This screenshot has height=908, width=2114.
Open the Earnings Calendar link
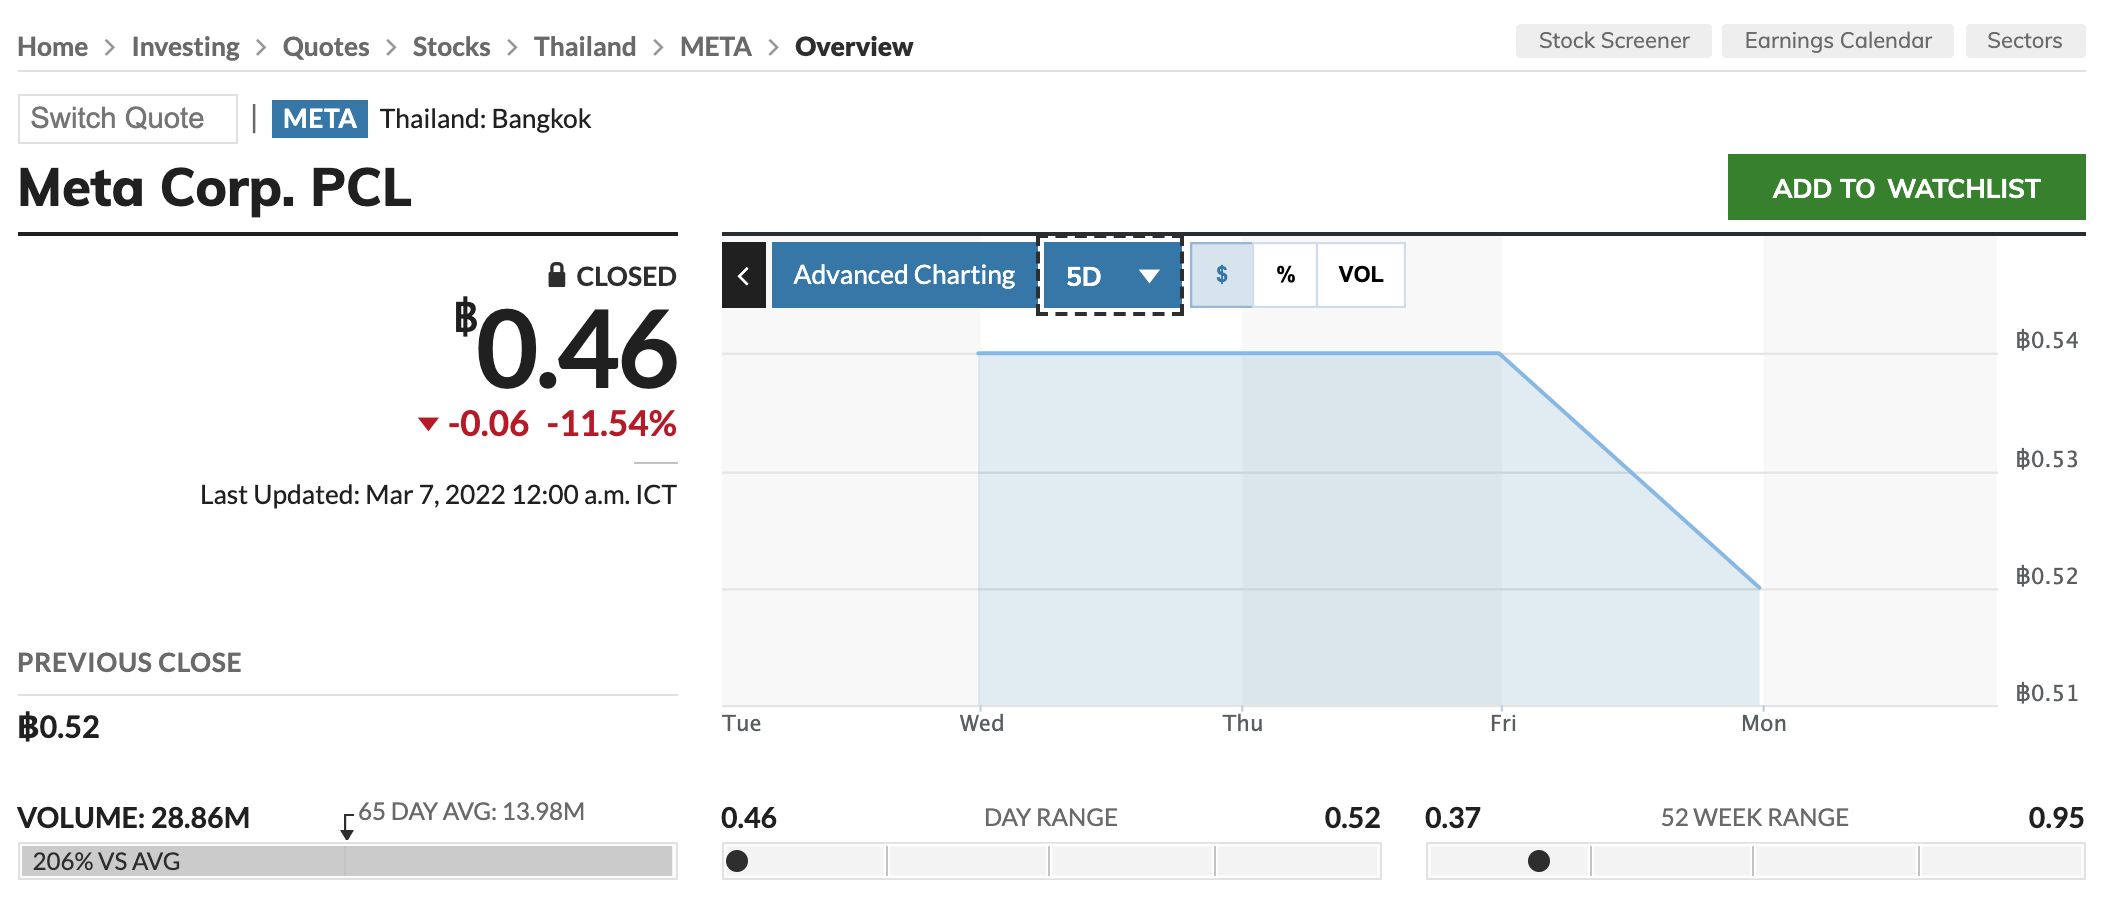[x=1838, y=41]
